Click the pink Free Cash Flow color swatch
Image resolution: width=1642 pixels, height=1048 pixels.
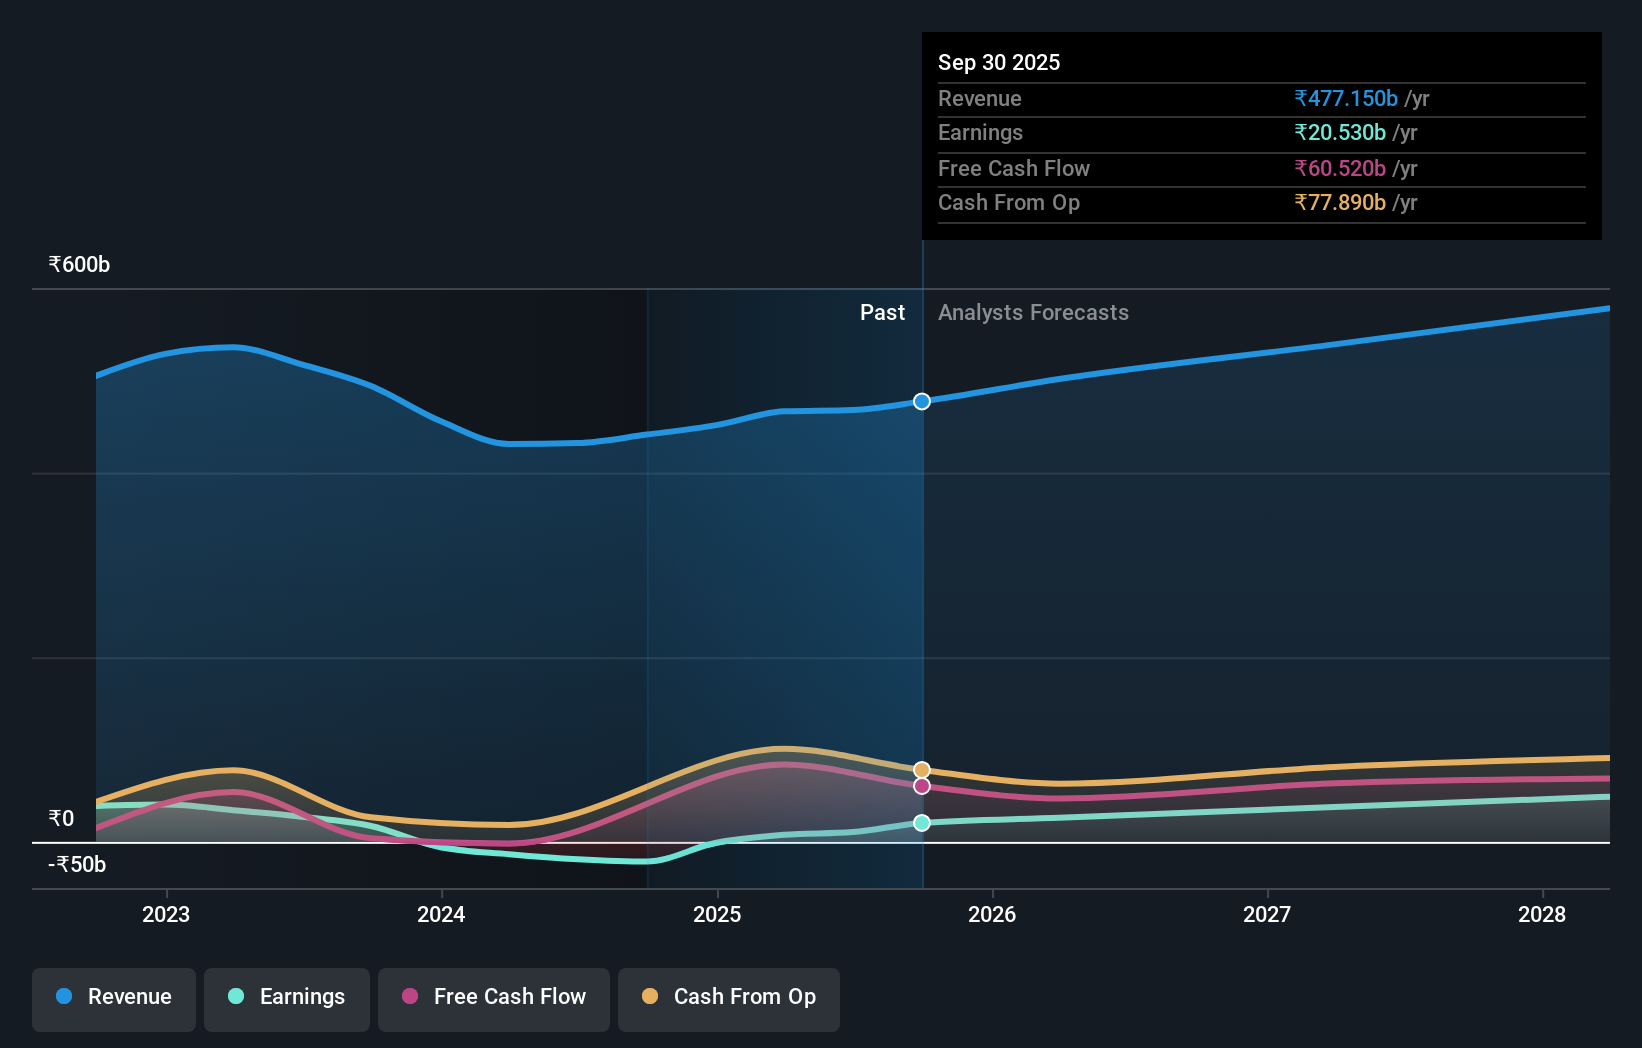click(409, 997)
